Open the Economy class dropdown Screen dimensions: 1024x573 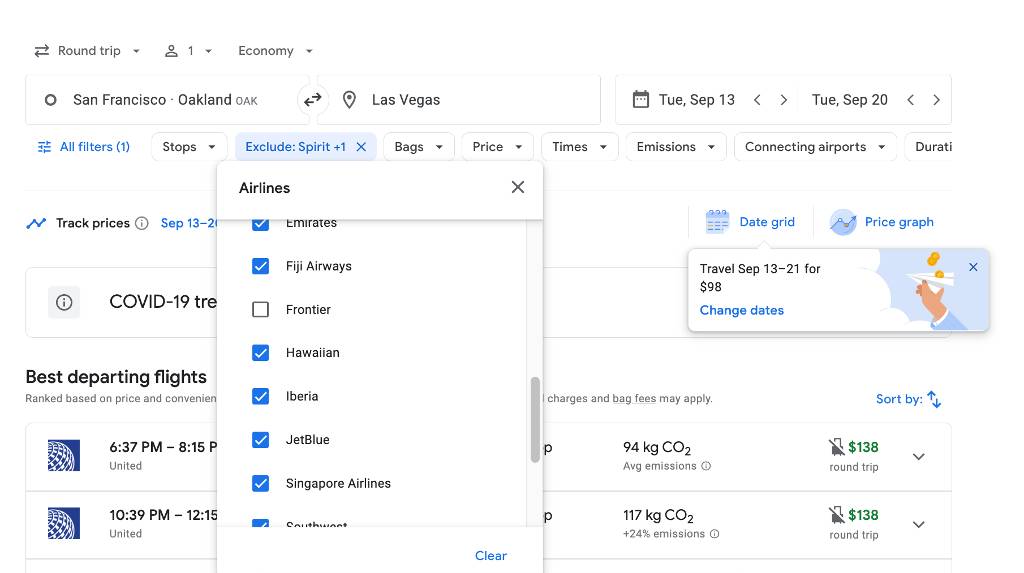(x=275, y=51)
